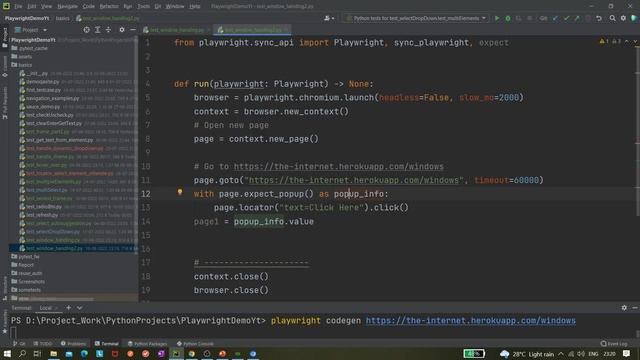Open the TODO tool window

pyautogui.click(x=43, y=344)
